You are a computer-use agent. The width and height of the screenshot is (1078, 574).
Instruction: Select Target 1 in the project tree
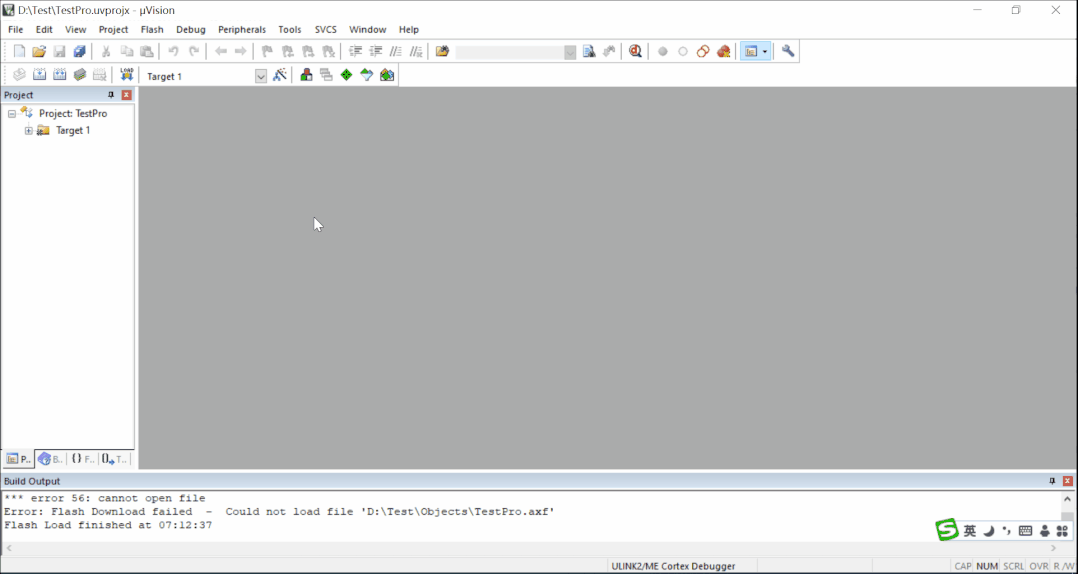coord(73,131)
